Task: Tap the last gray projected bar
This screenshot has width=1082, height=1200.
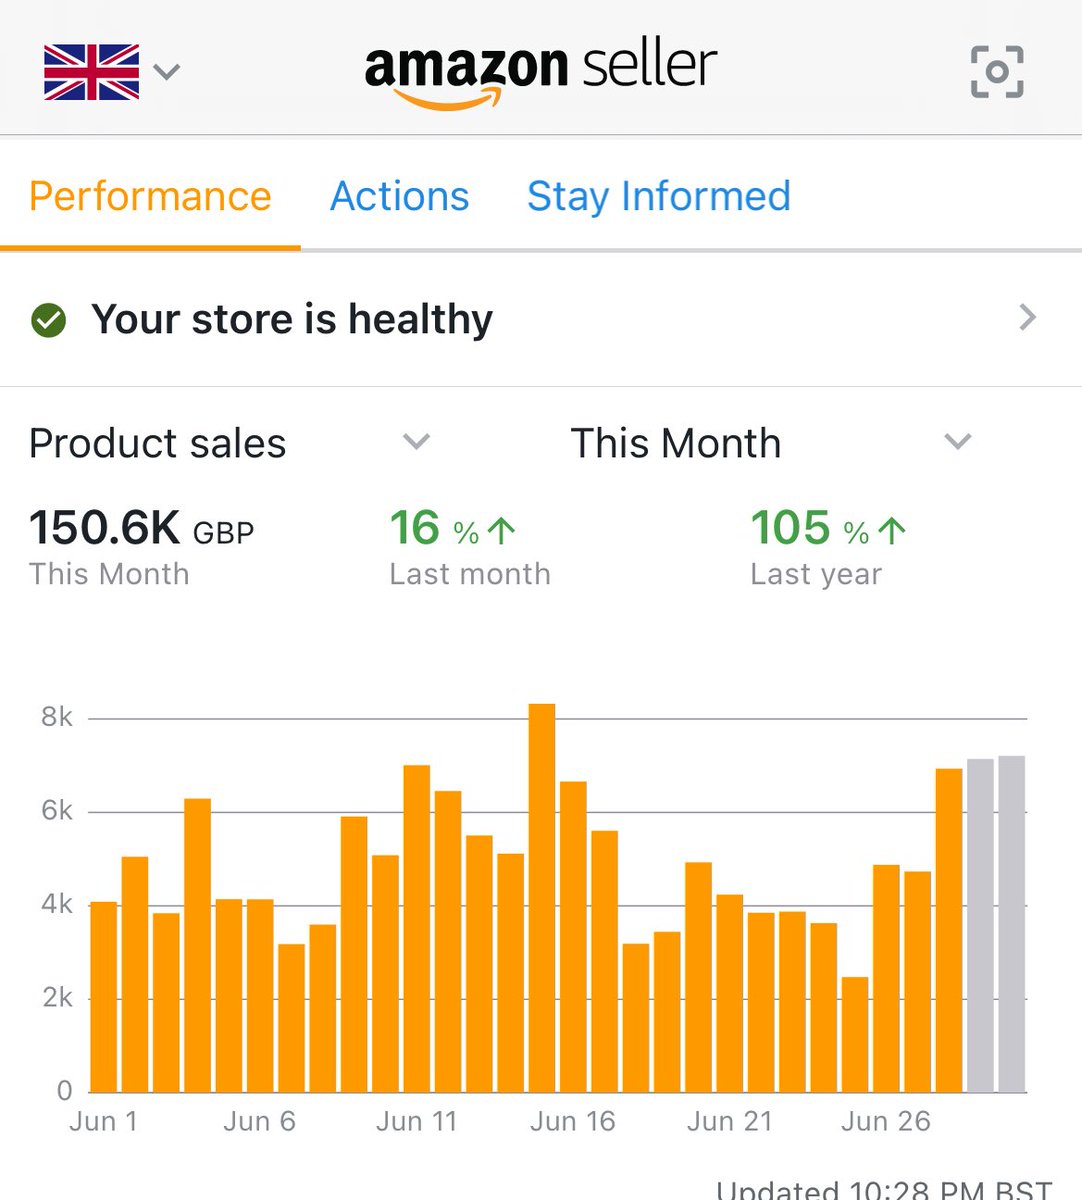Action: point(1011,924)
